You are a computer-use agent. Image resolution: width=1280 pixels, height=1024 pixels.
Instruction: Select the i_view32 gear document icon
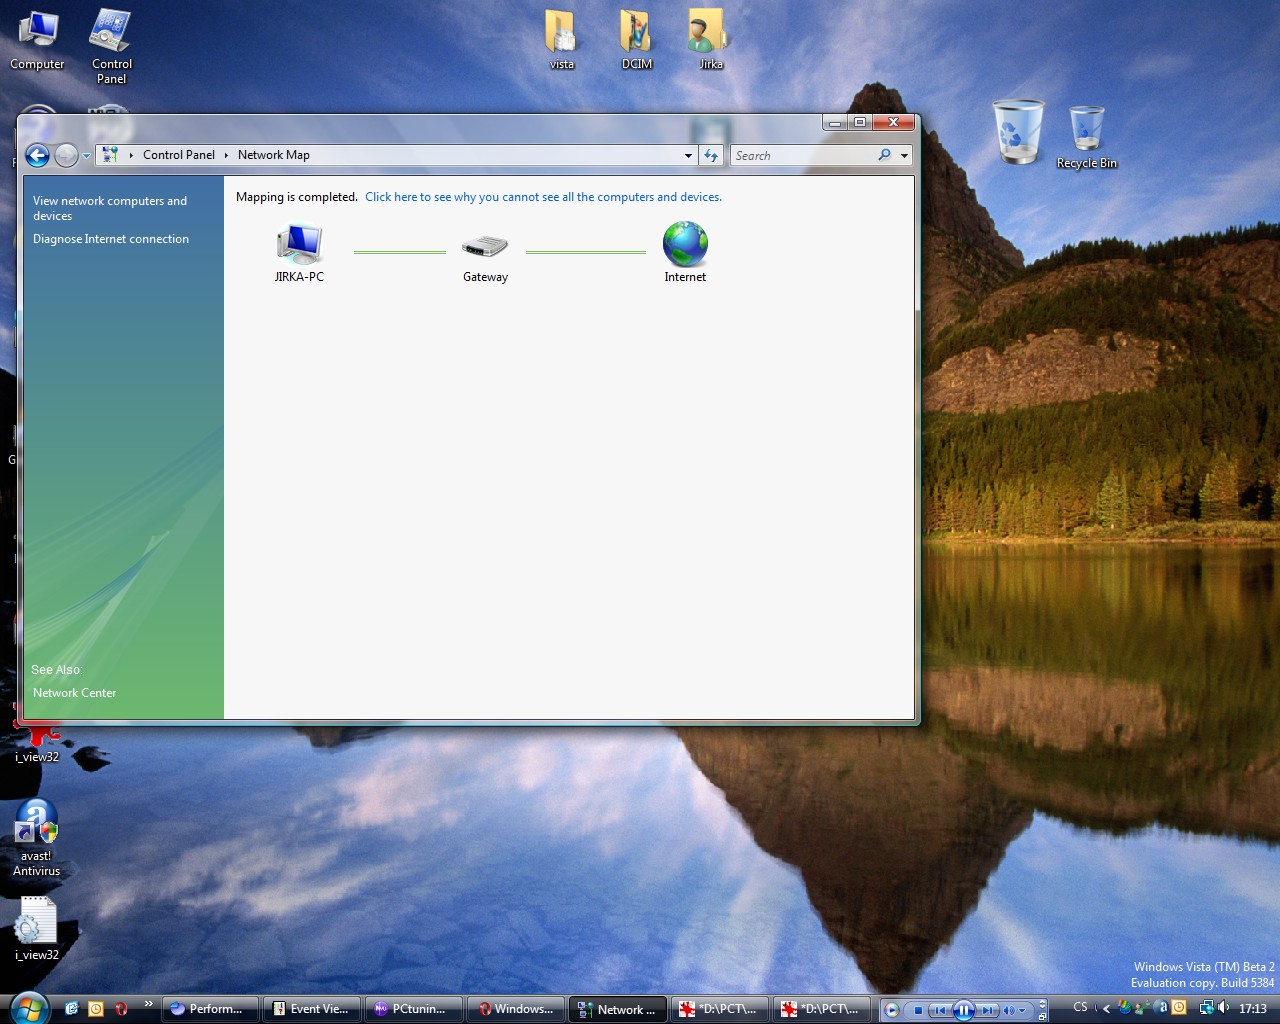[x=37, y=928]
